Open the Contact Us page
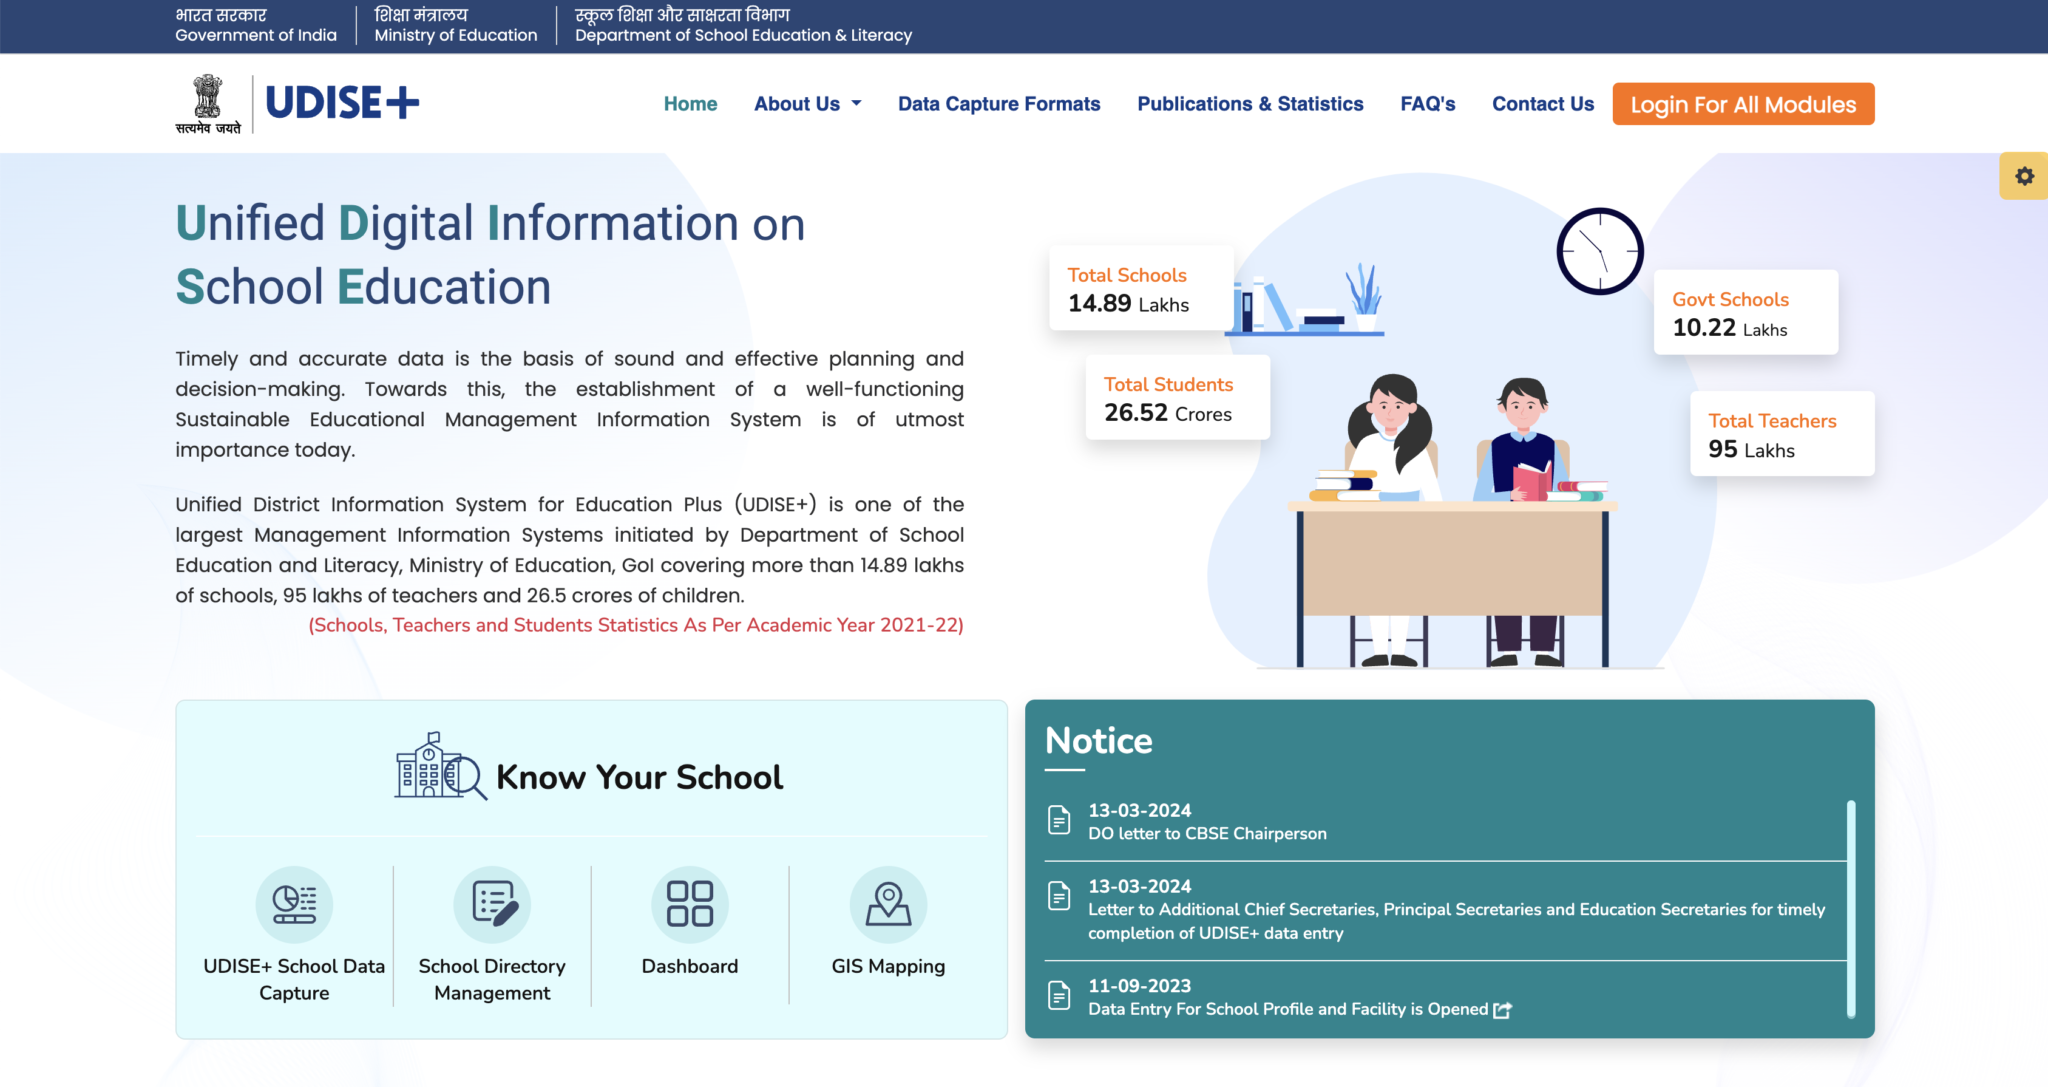The width and height of the screenshot is (2048, 1087). (1542, 103)
